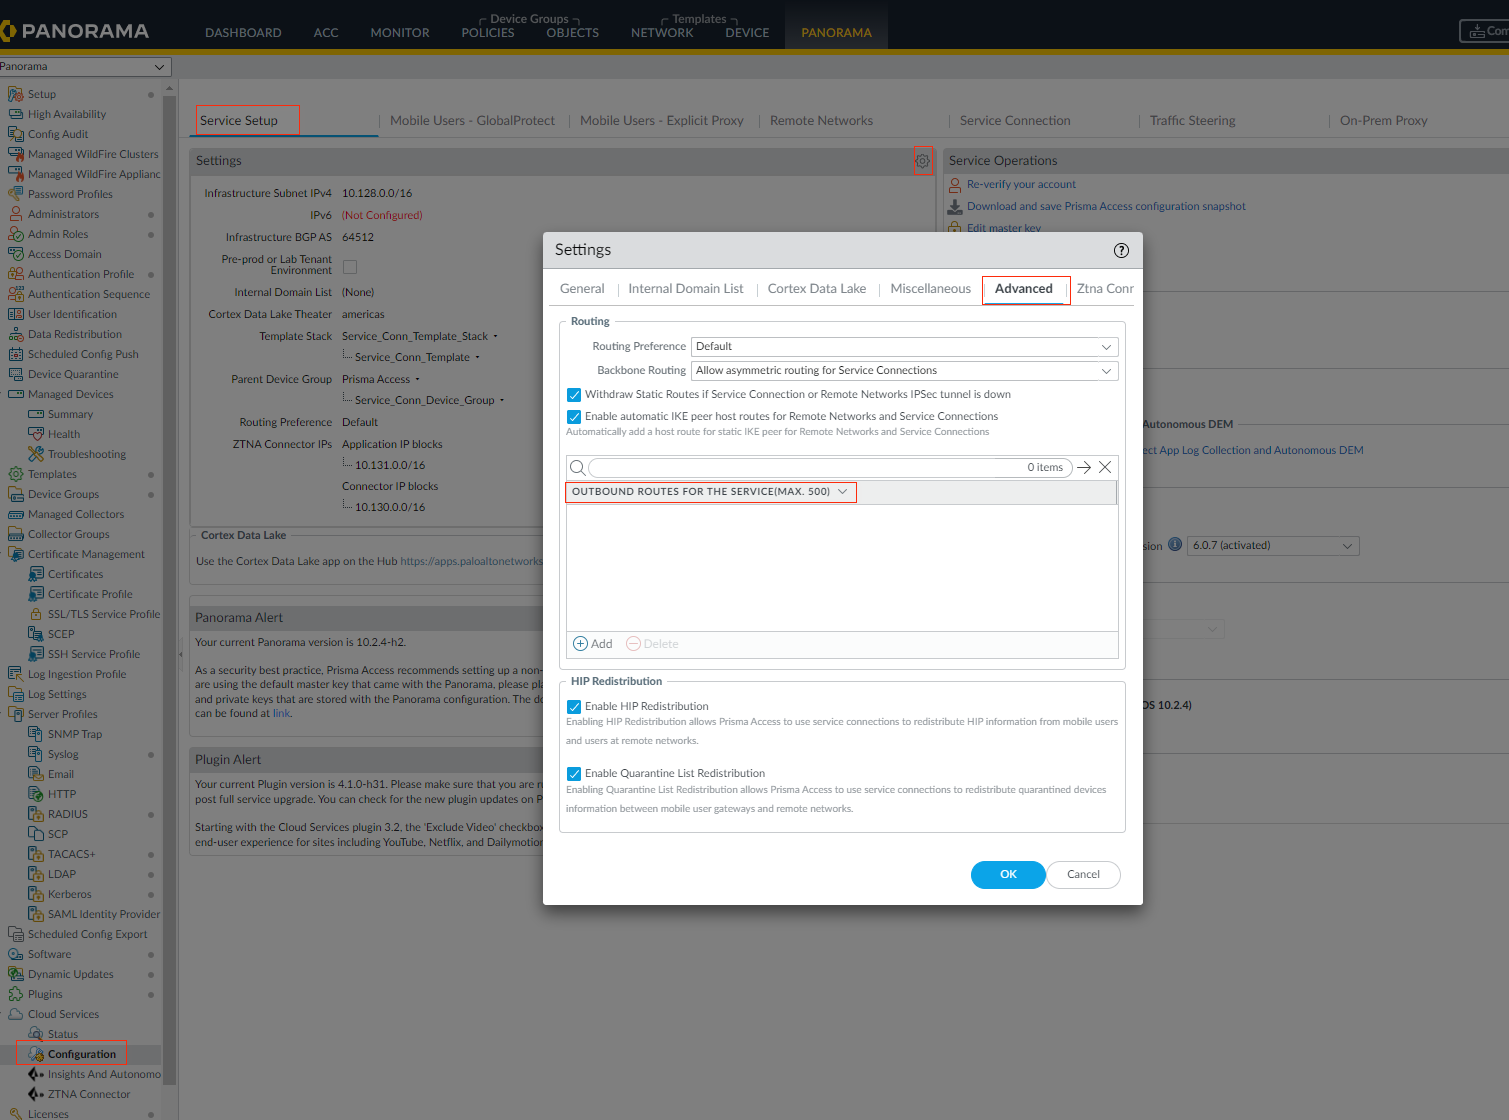Uncheck Withdraw Static Routes checkbox

pyautogui.click(x=574, y=394)
